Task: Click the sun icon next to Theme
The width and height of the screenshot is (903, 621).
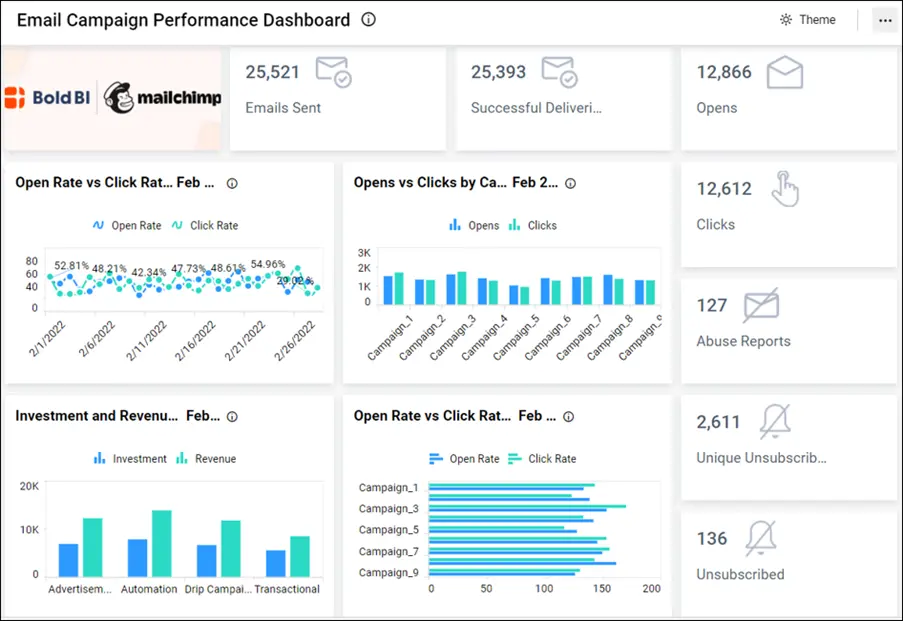Action: (785, 19)
